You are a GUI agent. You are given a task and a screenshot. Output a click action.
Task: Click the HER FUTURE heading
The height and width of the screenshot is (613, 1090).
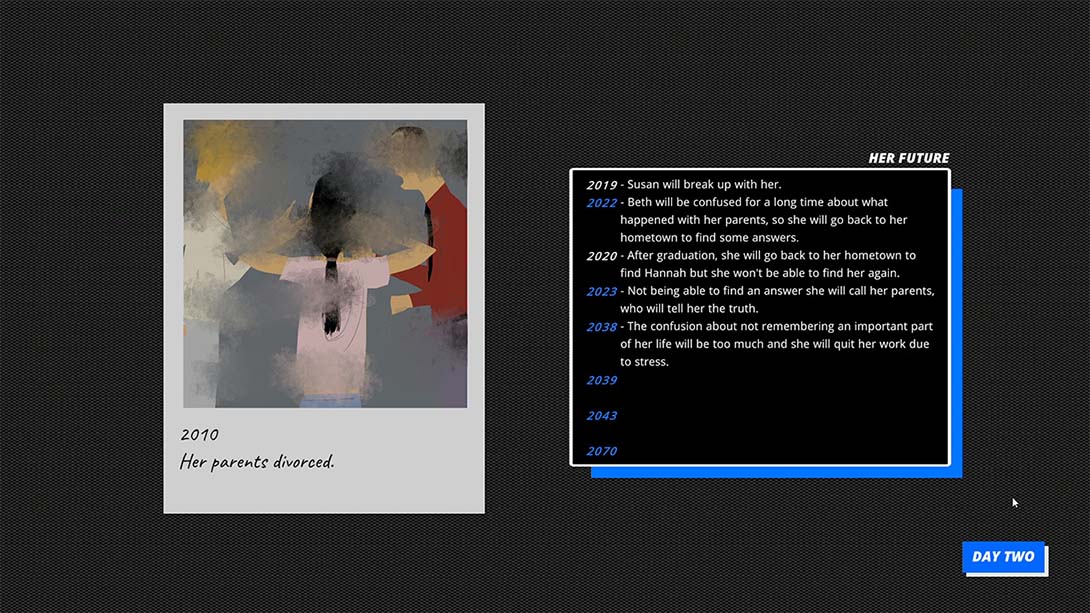click(x=908, y=158)
